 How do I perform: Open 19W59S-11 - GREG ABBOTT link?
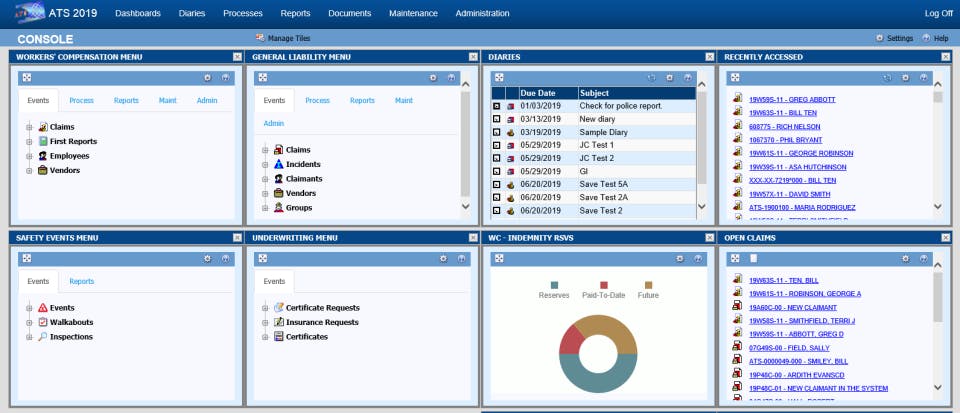coord(792,100)
